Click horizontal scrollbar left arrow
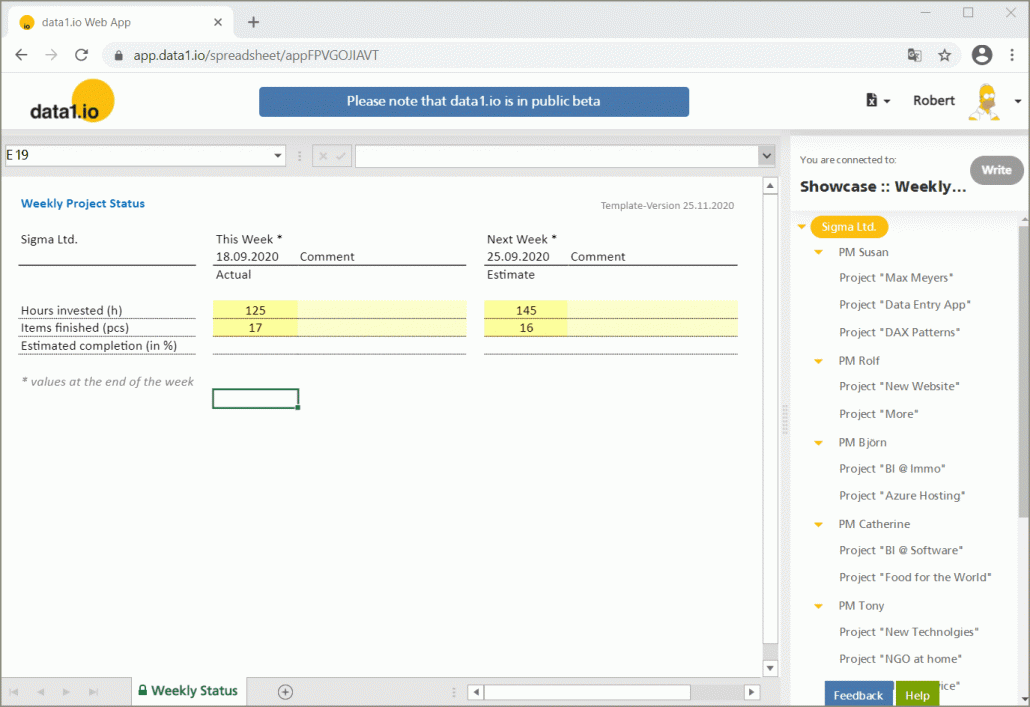 [476, 692]
